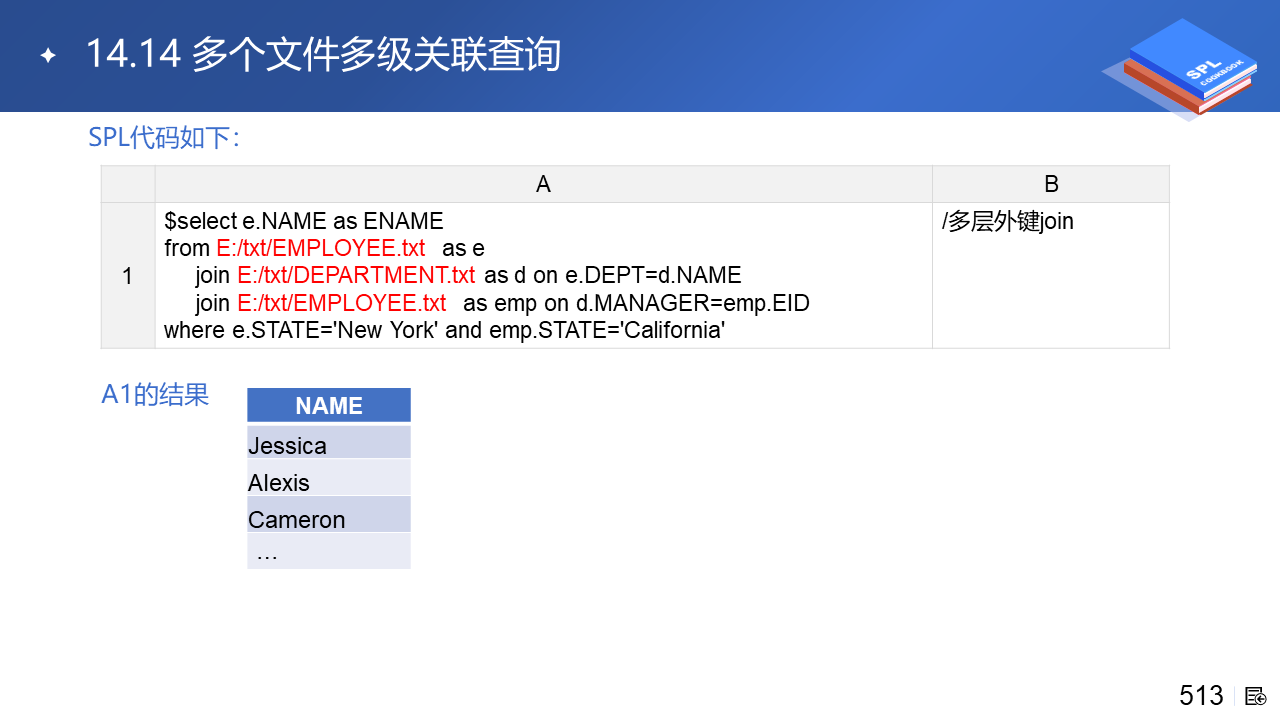Select the "Alexis" result row
Screen dimensions: 1280x720
click(329, 478)
